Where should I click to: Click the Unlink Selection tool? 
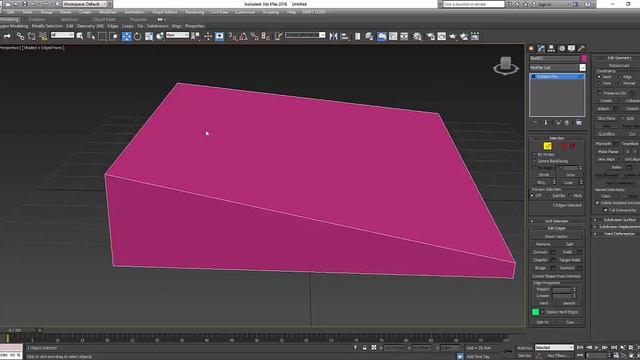(31, 37)
